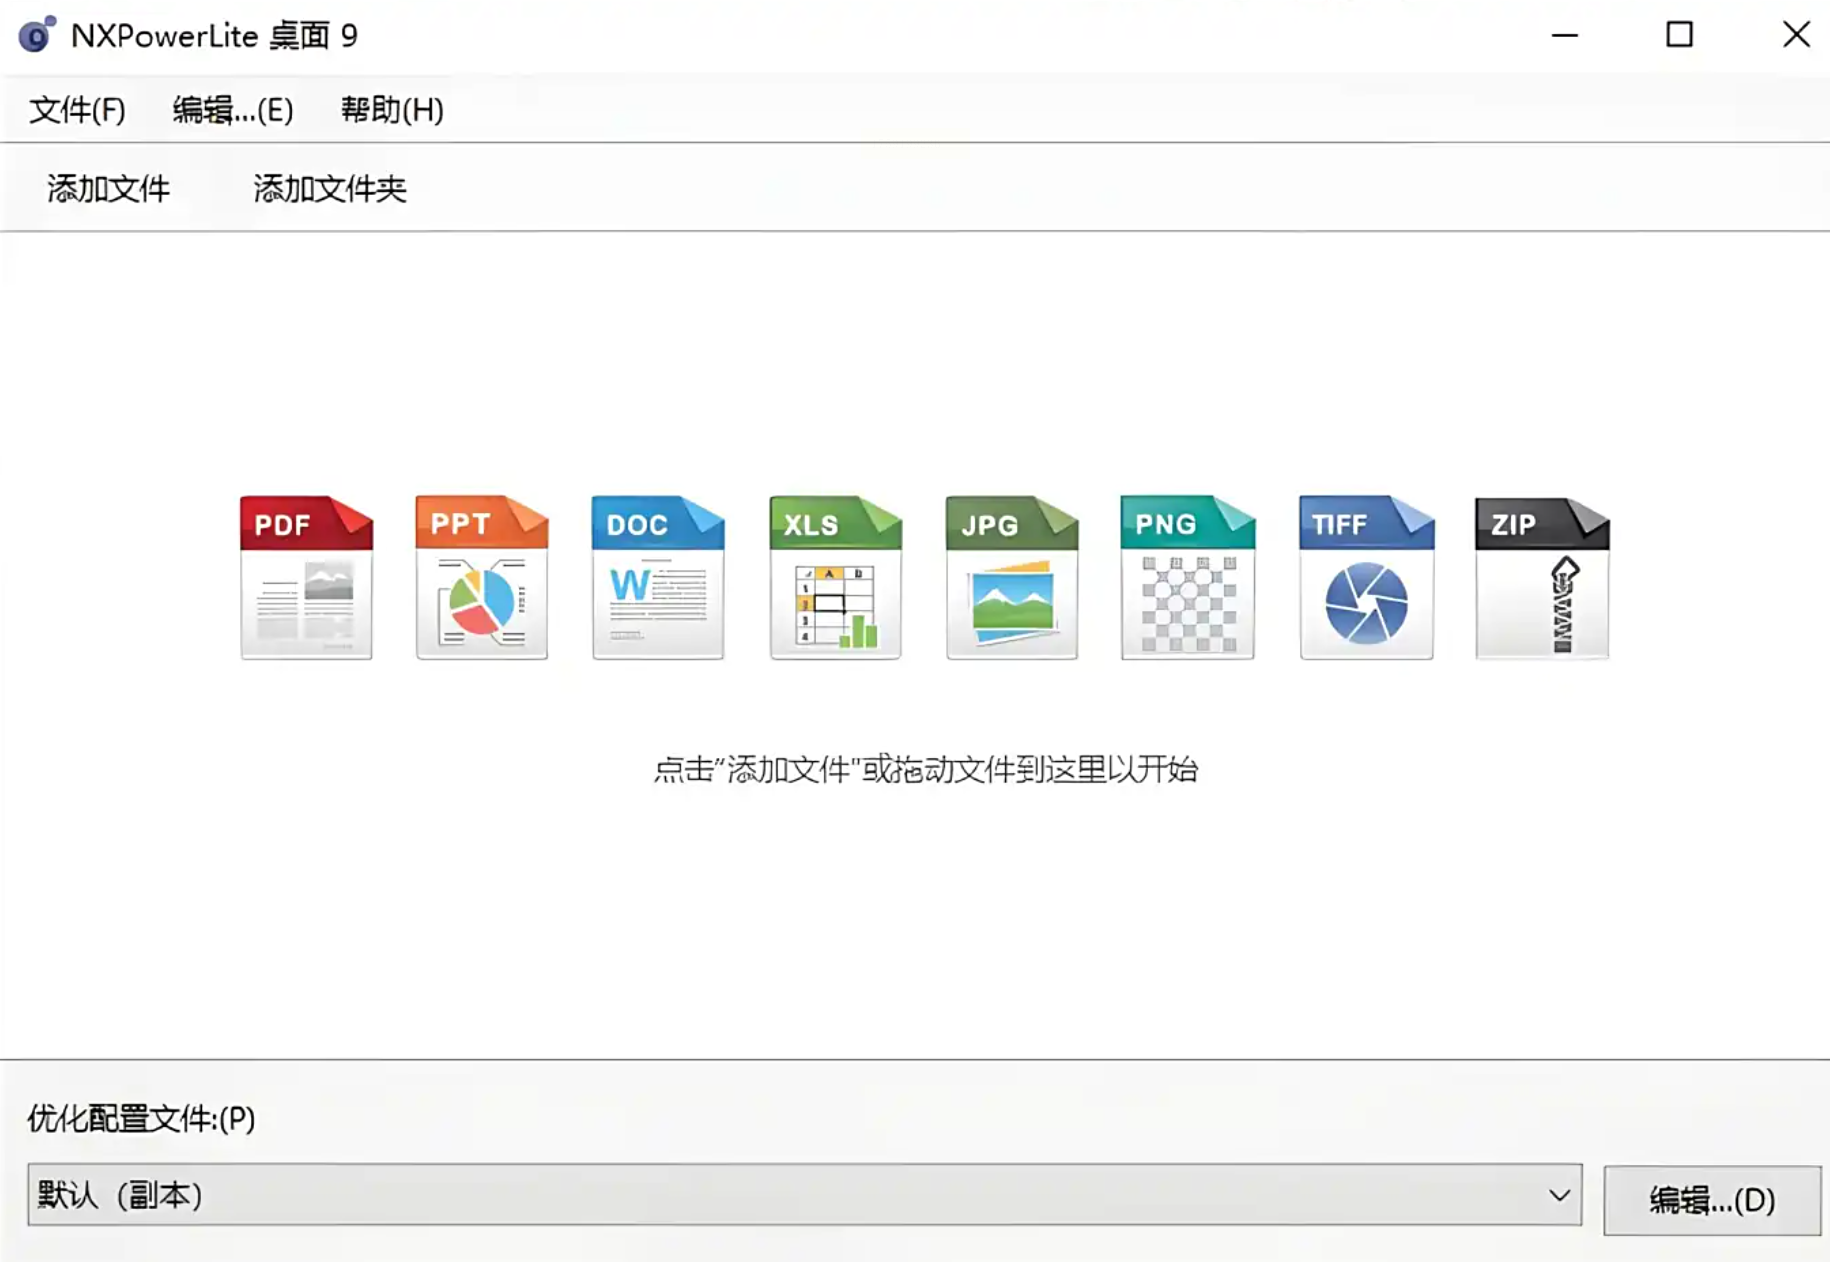Minimize the NXPowerLite window
Image resolution: width=1830 pixels, height=1262 pixels.
(x=1565, y=35)
